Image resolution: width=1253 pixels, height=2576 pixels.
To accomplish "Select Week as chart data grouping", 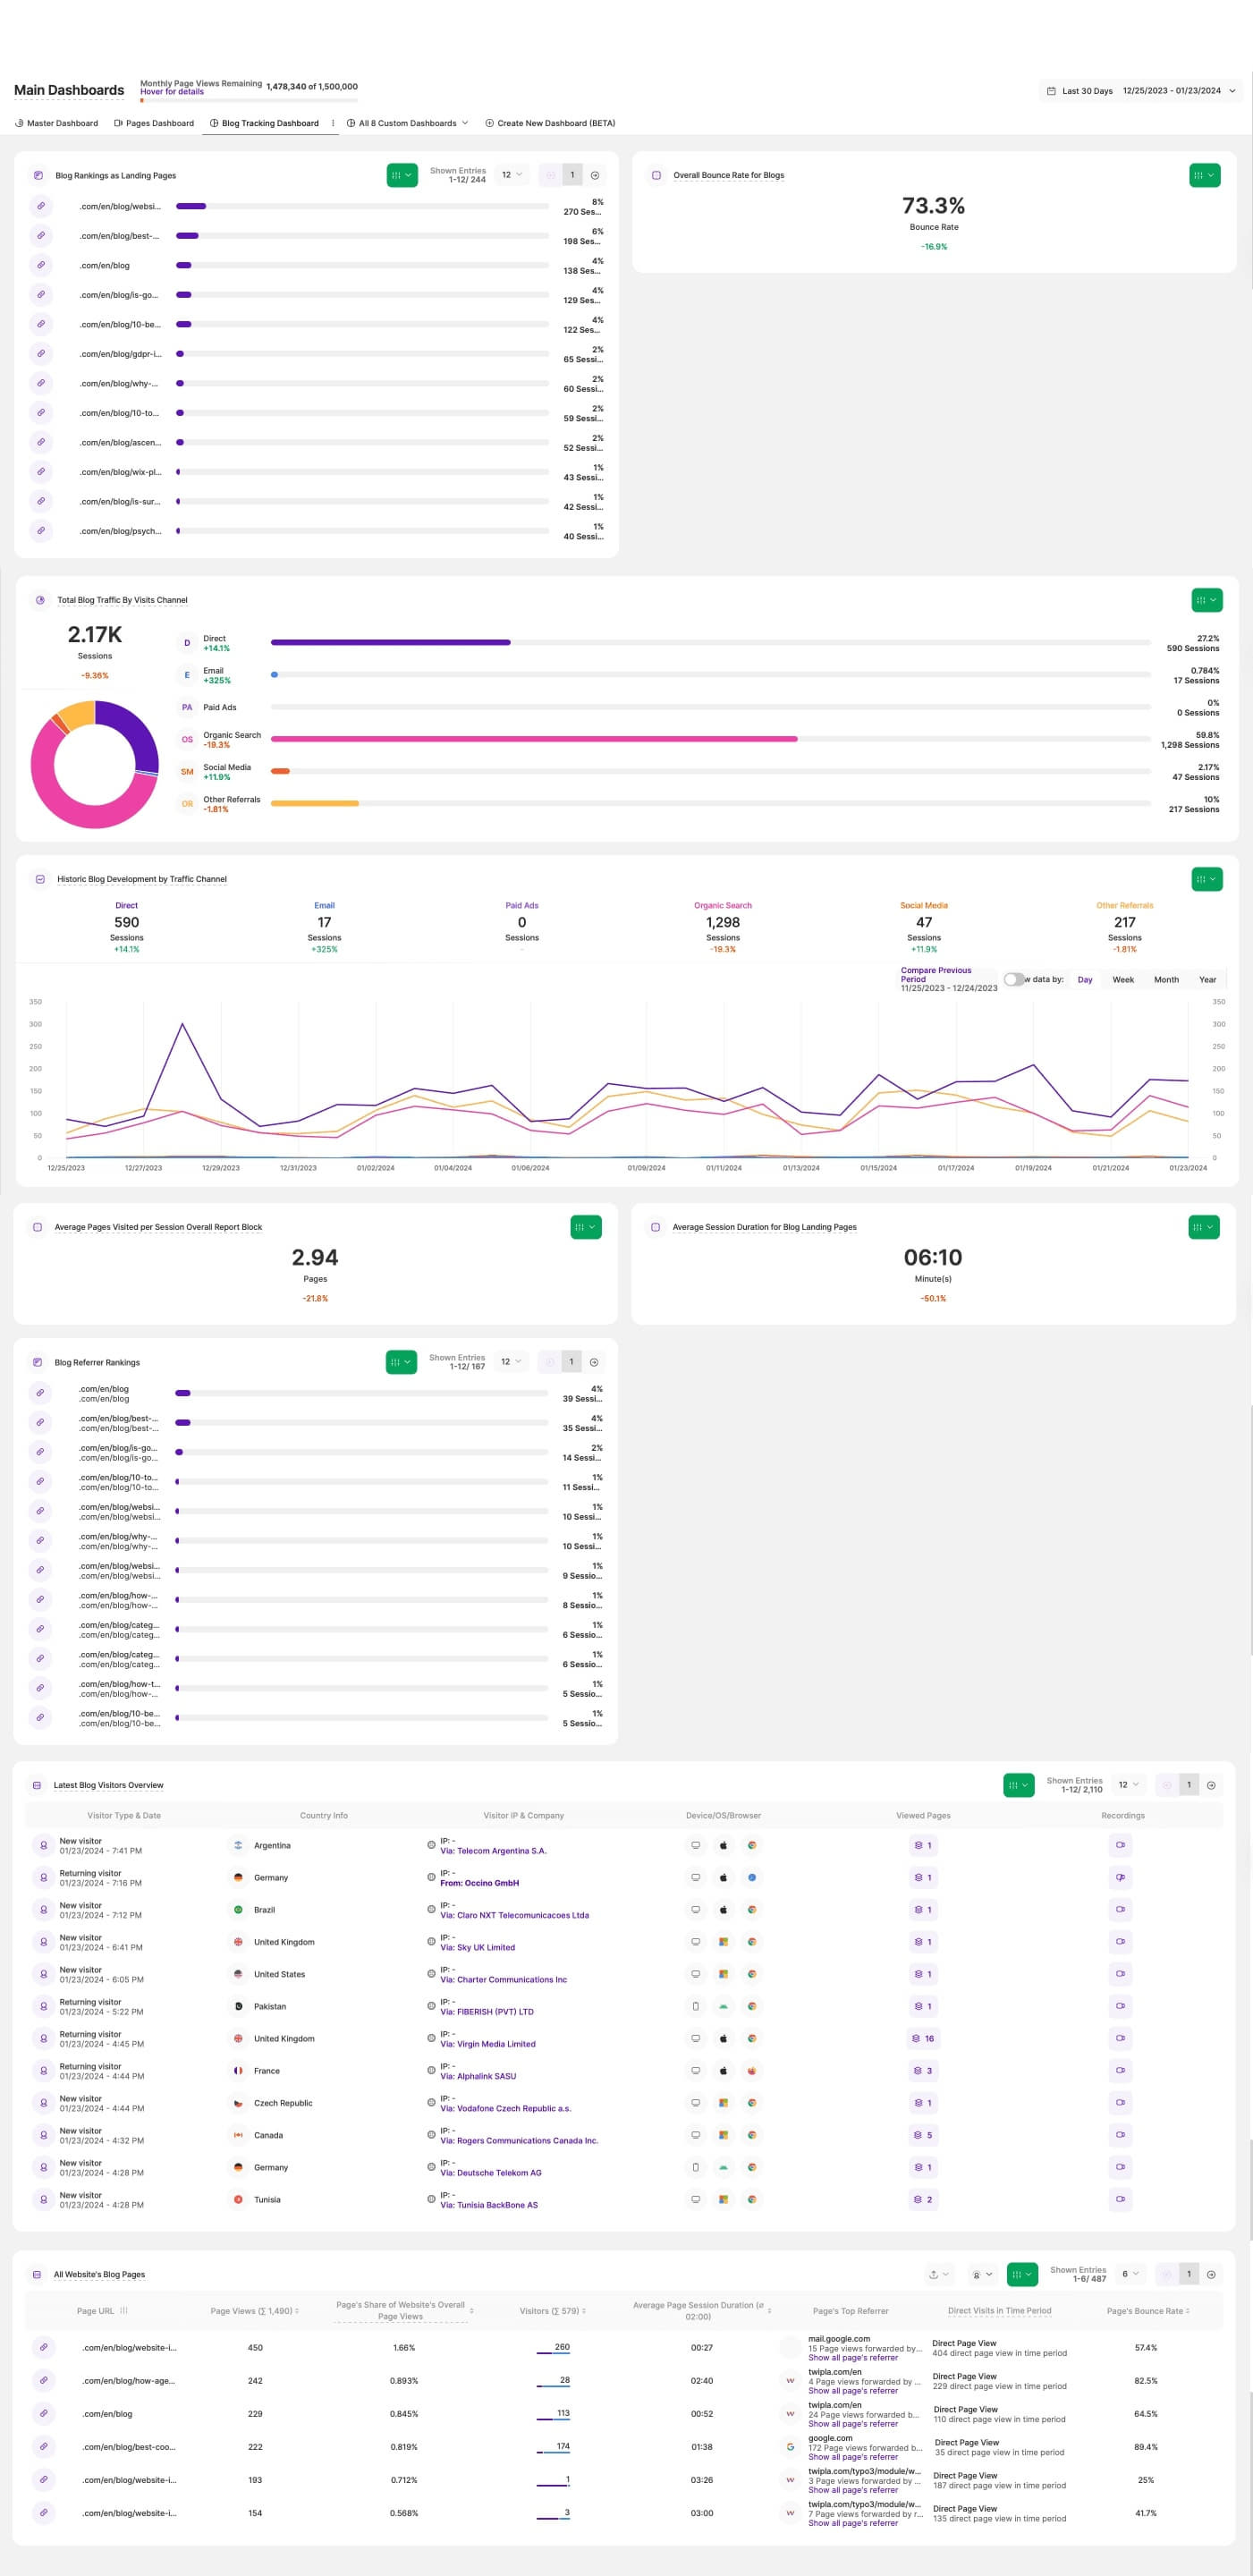I will click(1123, 980).
